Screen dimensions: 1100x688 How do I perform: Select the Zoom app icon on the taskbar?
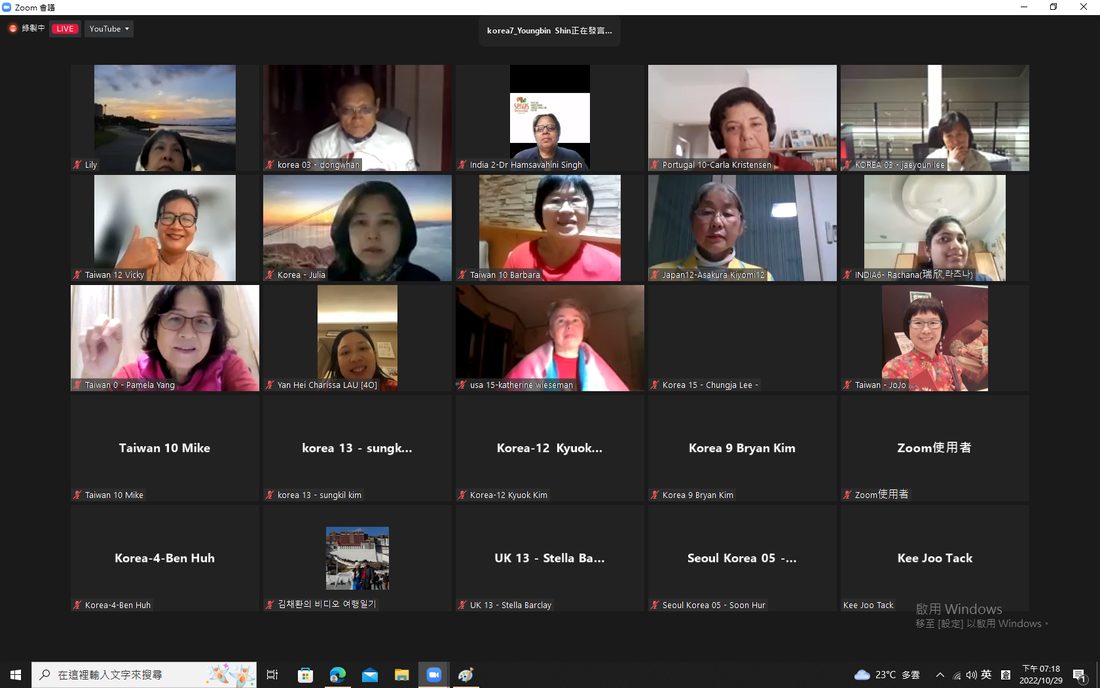[x=434, y=675]
